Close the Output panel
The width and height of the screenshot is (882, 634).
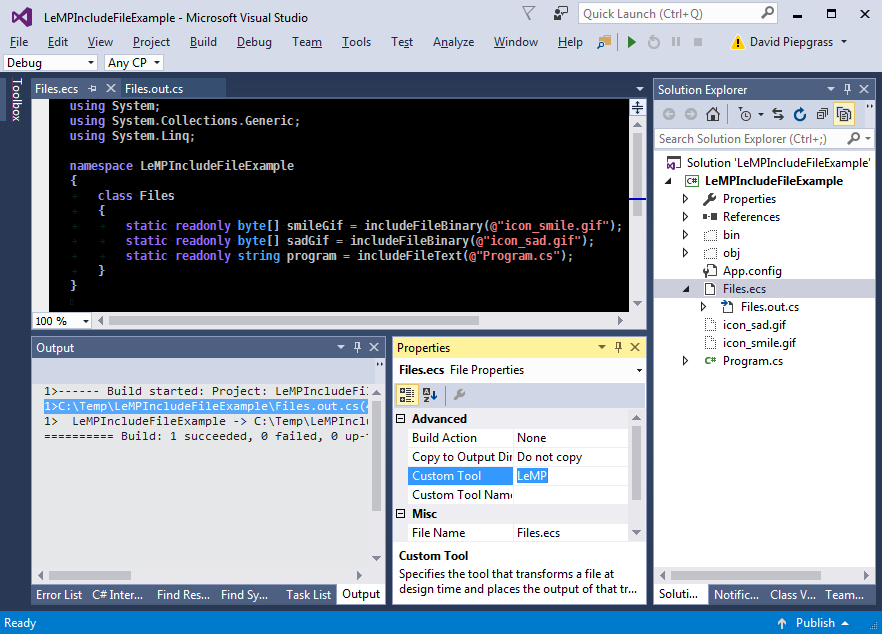coord(374,347)
